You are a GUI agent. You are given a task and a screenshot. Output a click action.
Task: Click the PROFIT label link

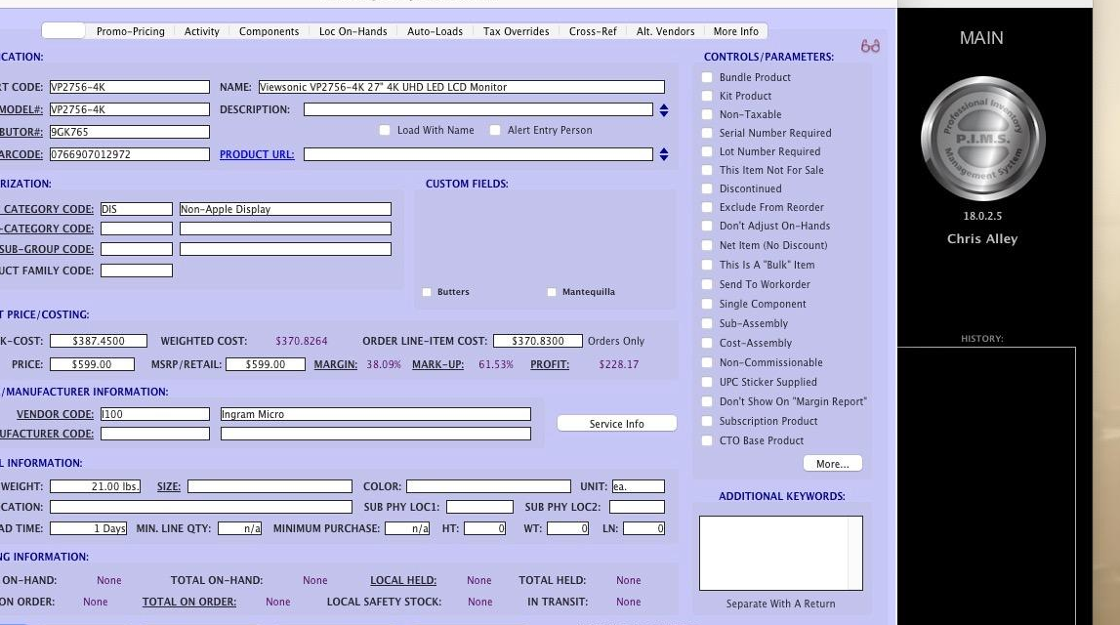(549, 364)
